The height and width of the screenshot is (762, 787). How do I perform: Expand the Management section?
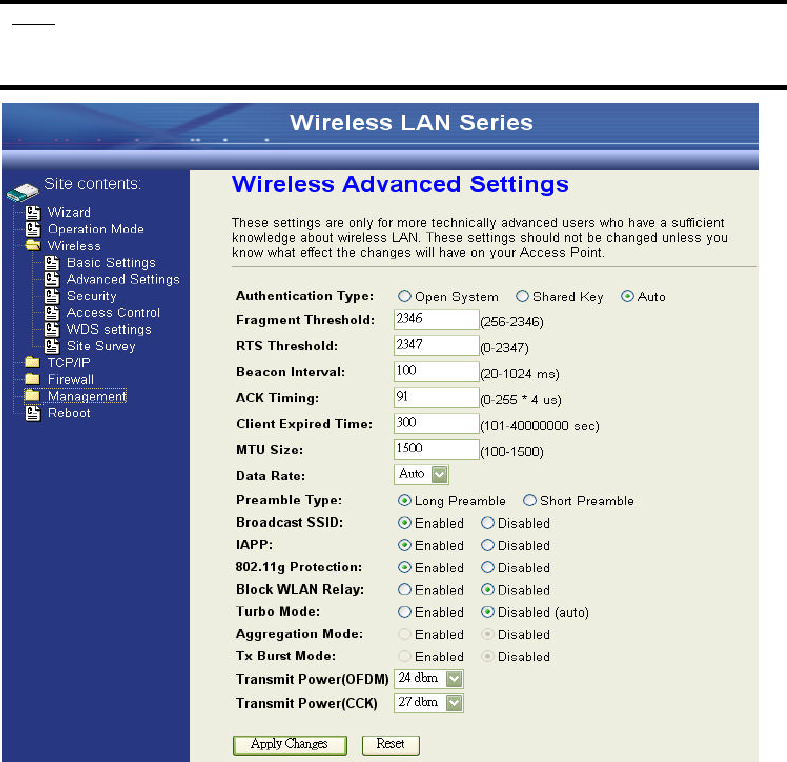(87, 396)
